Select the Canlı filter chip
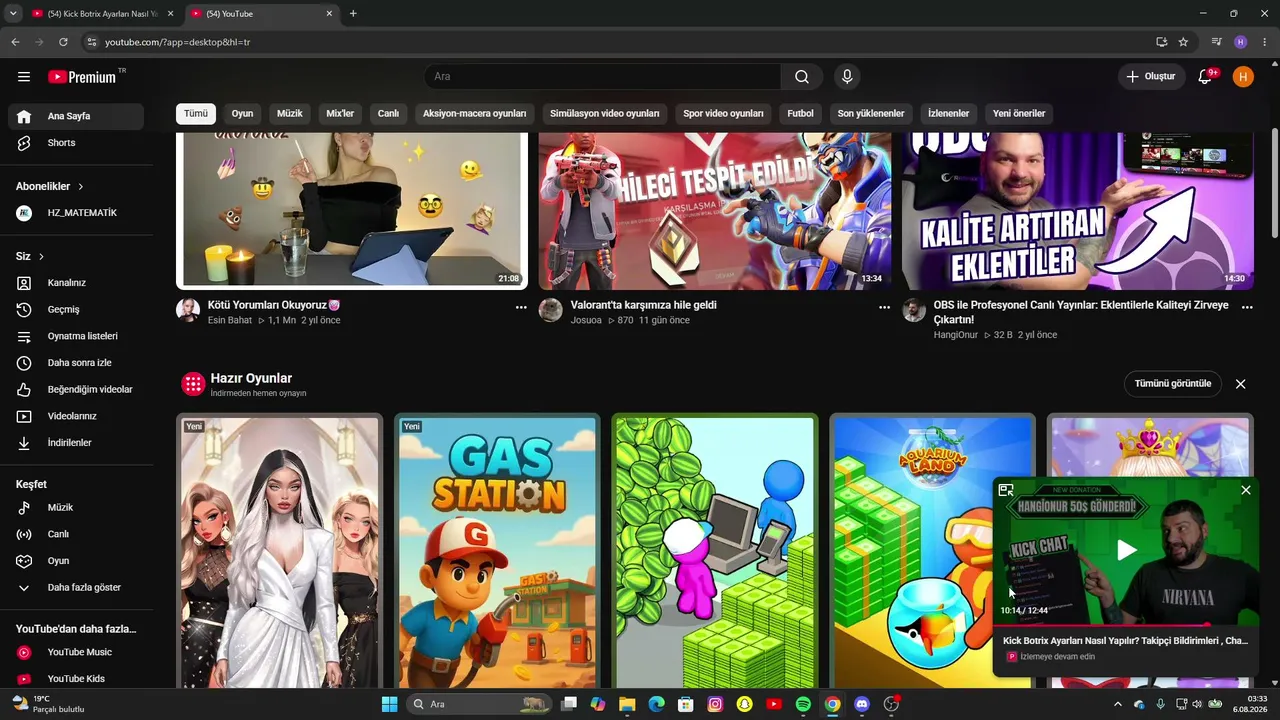Viewport: 1280px width, 720px height. [388, 114]
